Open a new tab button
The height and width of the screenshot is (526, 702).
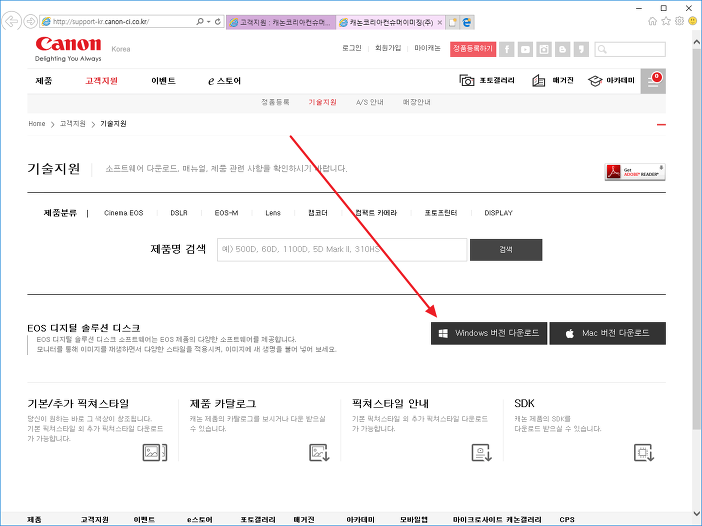coord(452,22)
